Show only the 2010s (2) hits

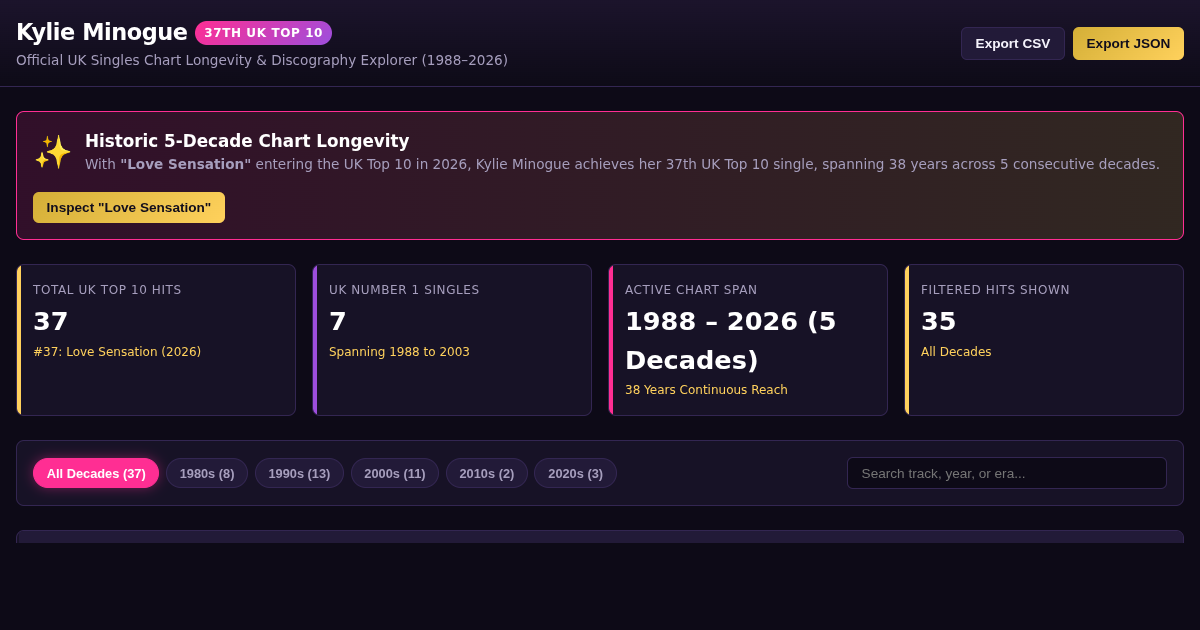click(x=487, y=473)
